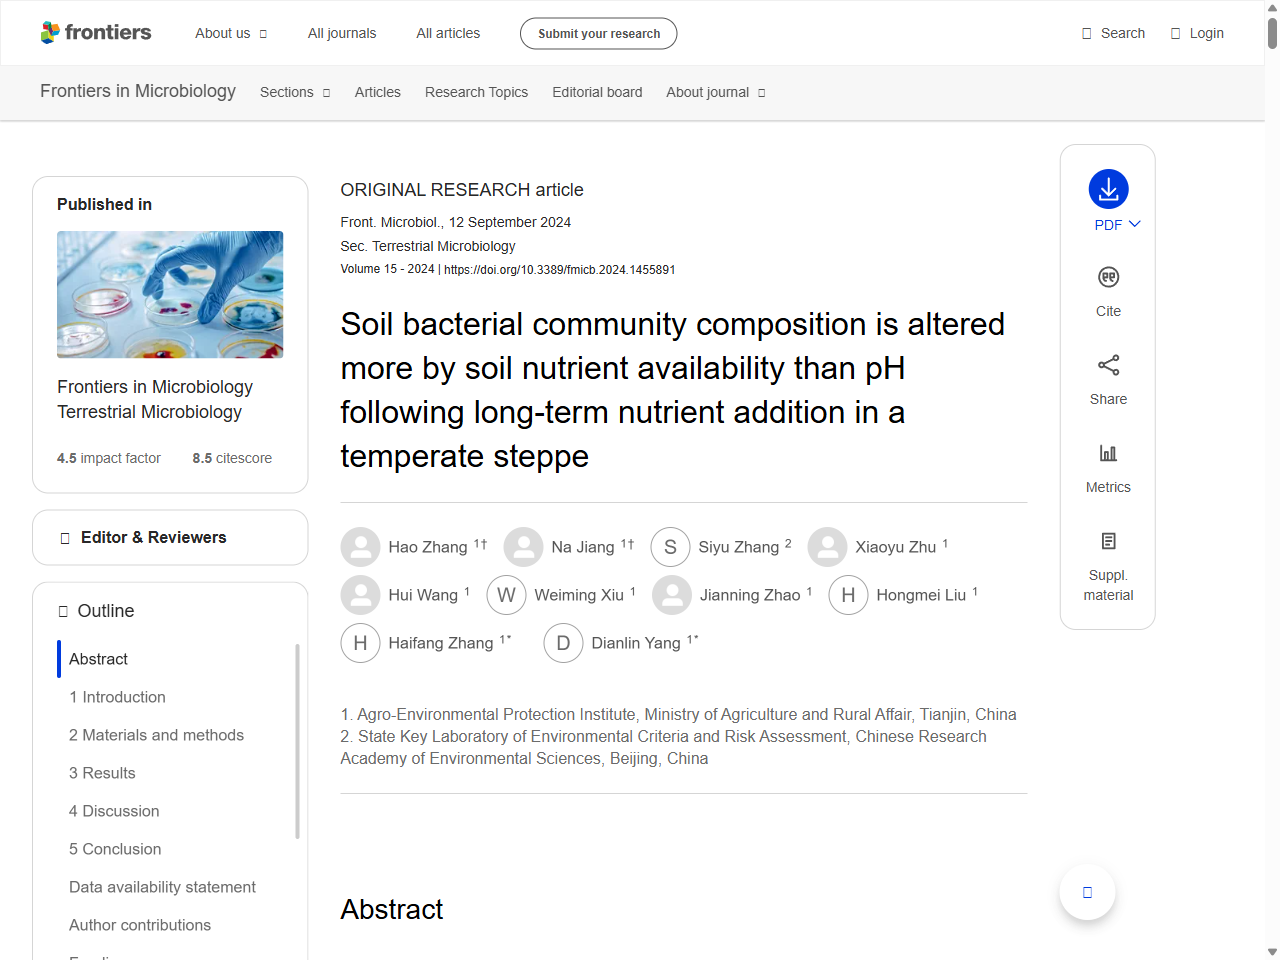
Task: View the Editorial board
Action: tap(597, 92)
